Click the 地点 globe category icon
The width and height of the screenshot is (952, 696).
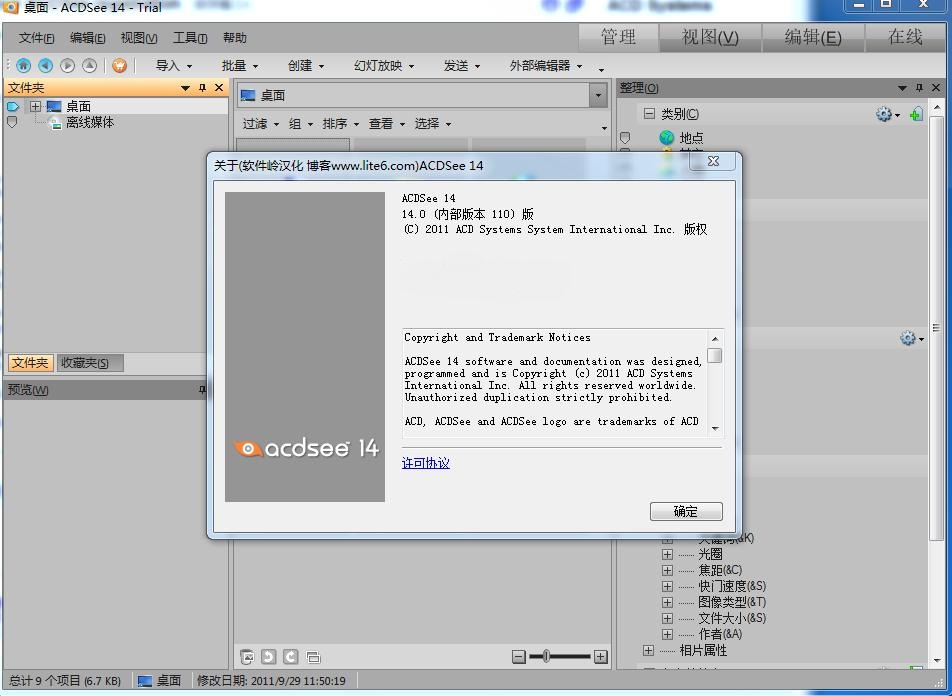[667, 138]
